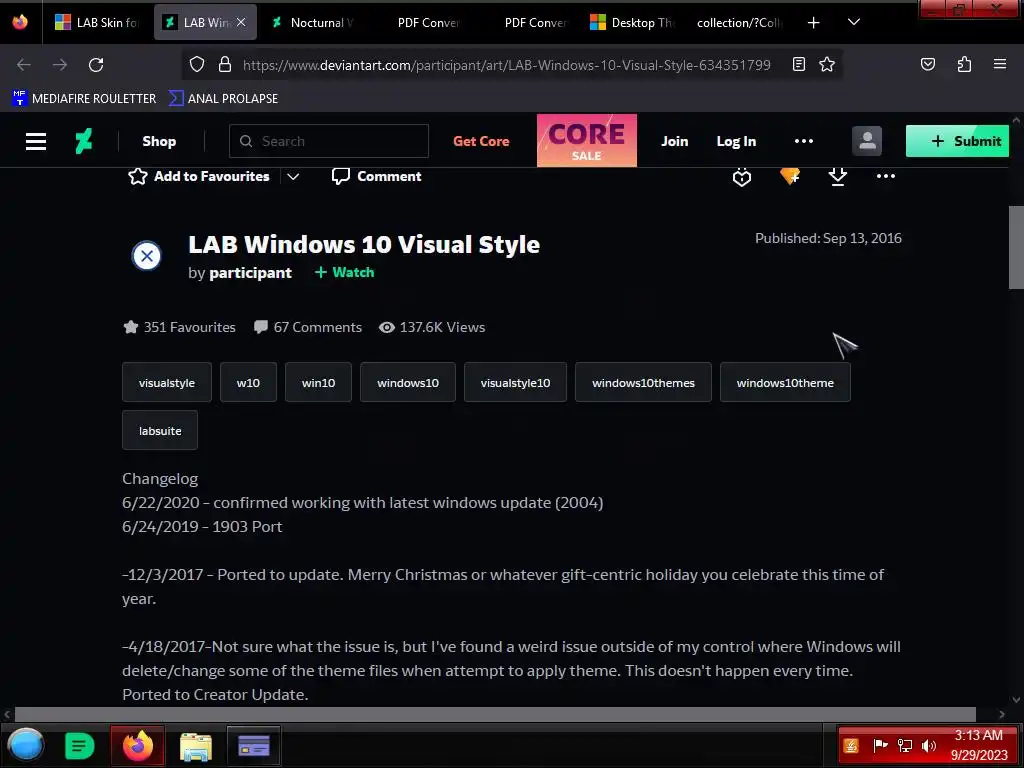Viewport: 1024px width, 768px height.
Task: Click the CORE SALE banner
Action: [x=586, y=140]
